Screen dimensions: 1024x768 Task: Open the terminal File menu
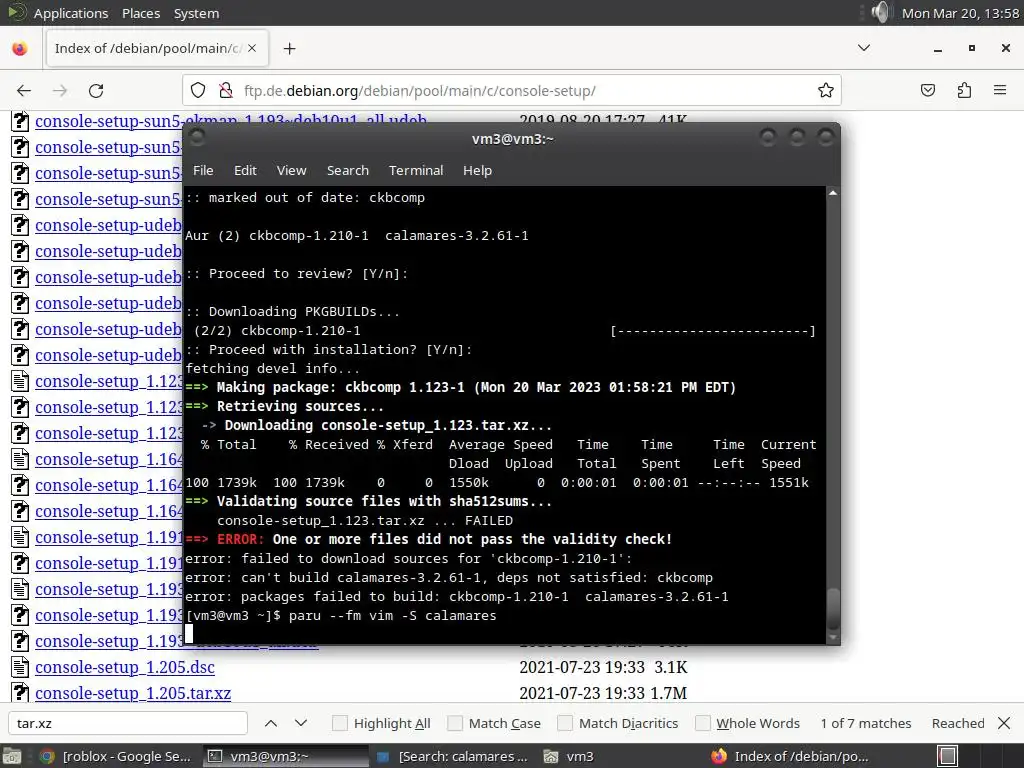203,170
